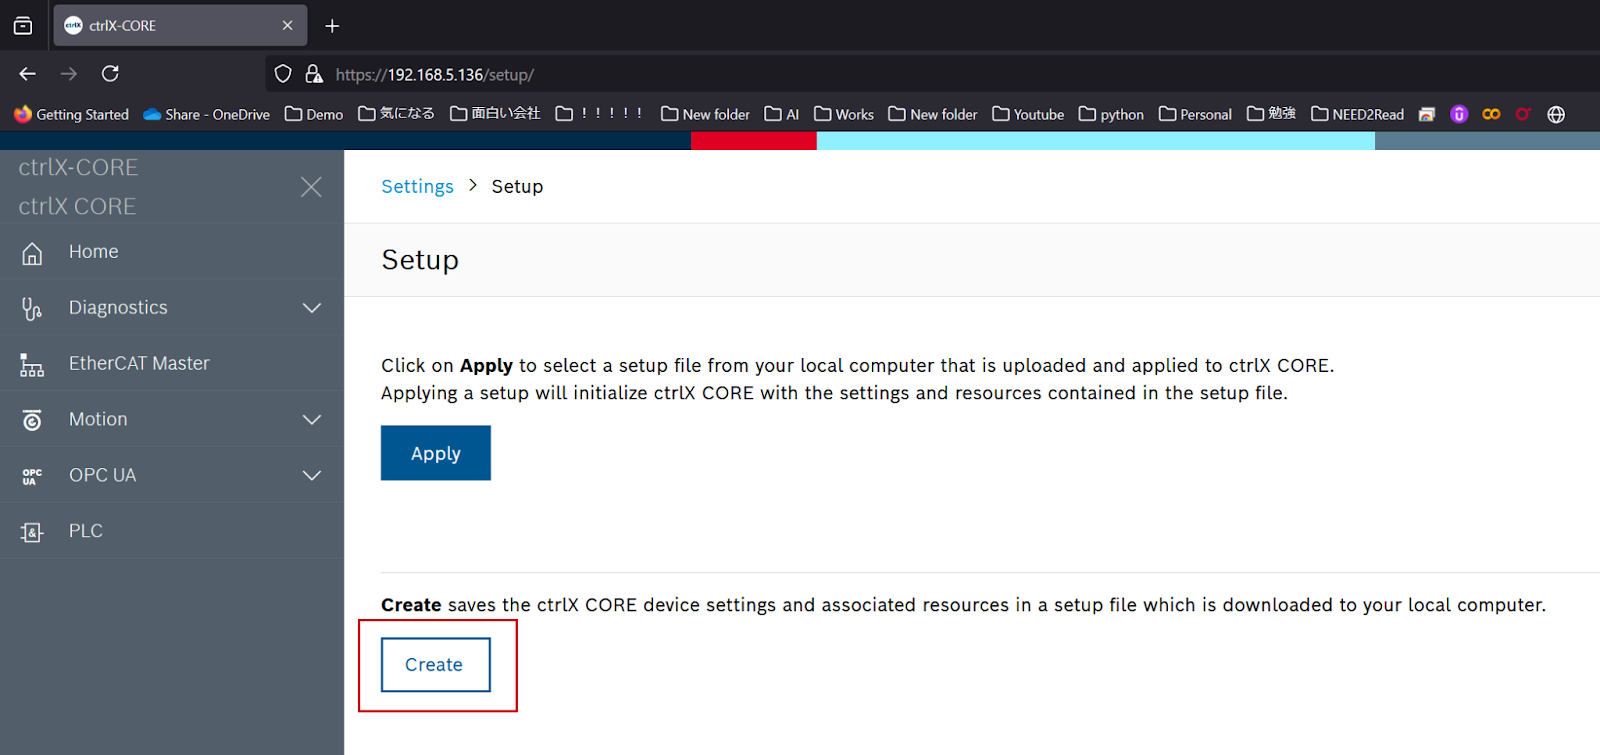This screenshot has width=1600, height=755.
Task: Click the URL address bar field
Action: [x=930, y=74]
